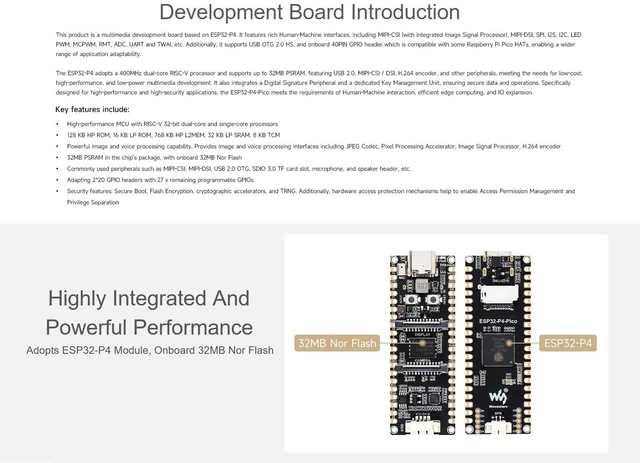The height and width of the screenshot is (463, 640).
Task: Click the back-side board image with Waveshare logo
Action: 498,342
